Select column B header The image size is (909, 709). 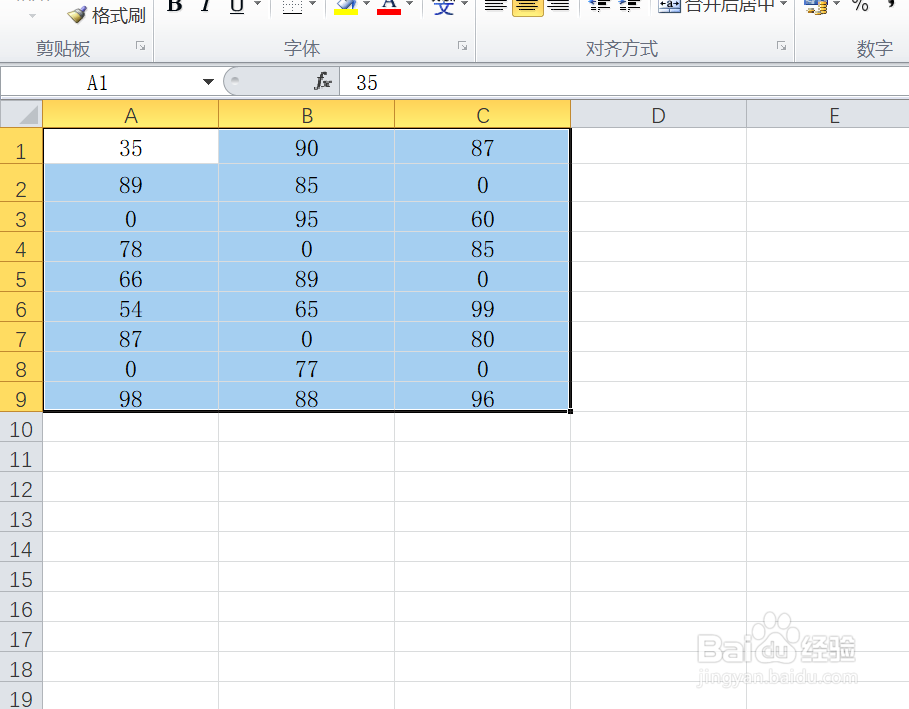pos(307,115)
